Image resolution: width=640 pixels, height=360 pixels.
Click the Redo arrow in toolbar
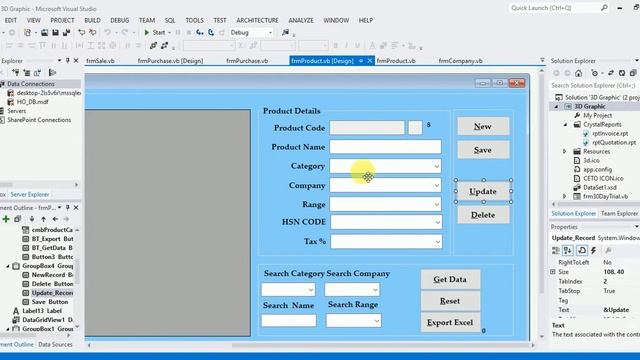[125, 32]
